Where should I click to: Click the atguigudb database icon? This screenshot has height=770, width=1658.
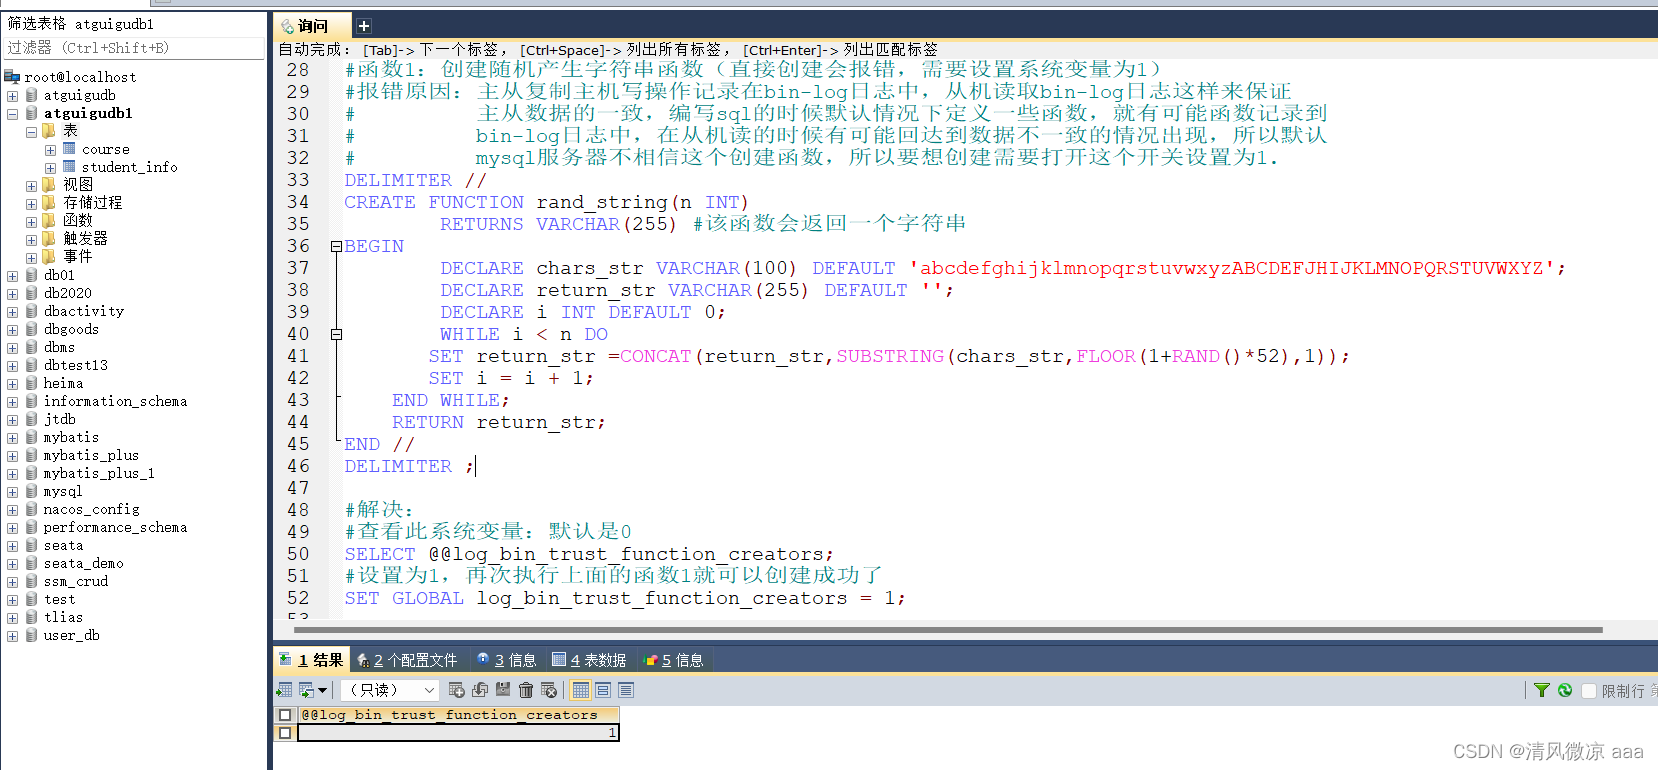point(32,95)
